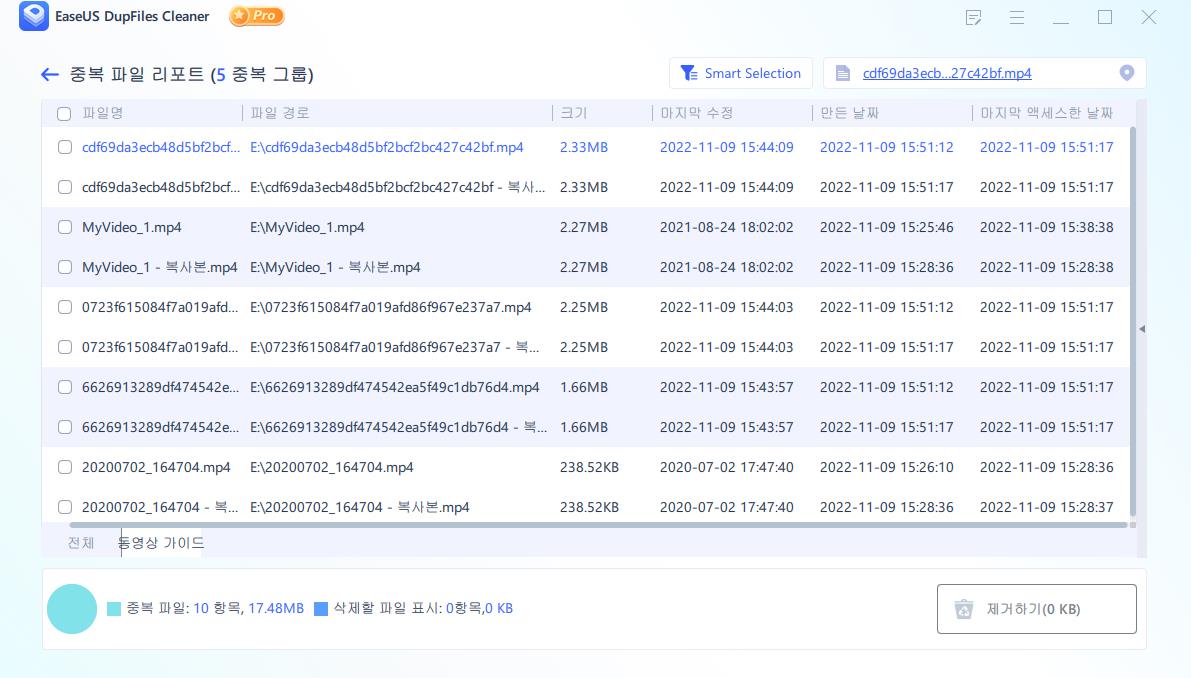Click the cyan pie chart circle
Screen dimensions: 1191x678
click(72, 609)
